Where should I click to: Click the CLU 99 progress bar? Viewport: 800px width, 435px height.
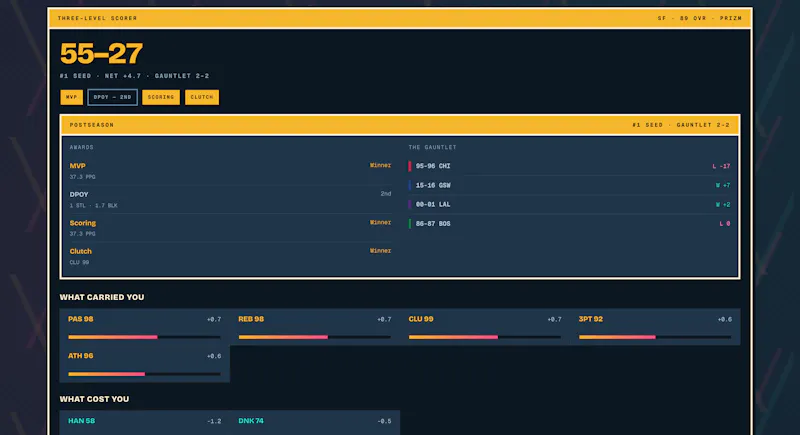click(485, 337)
